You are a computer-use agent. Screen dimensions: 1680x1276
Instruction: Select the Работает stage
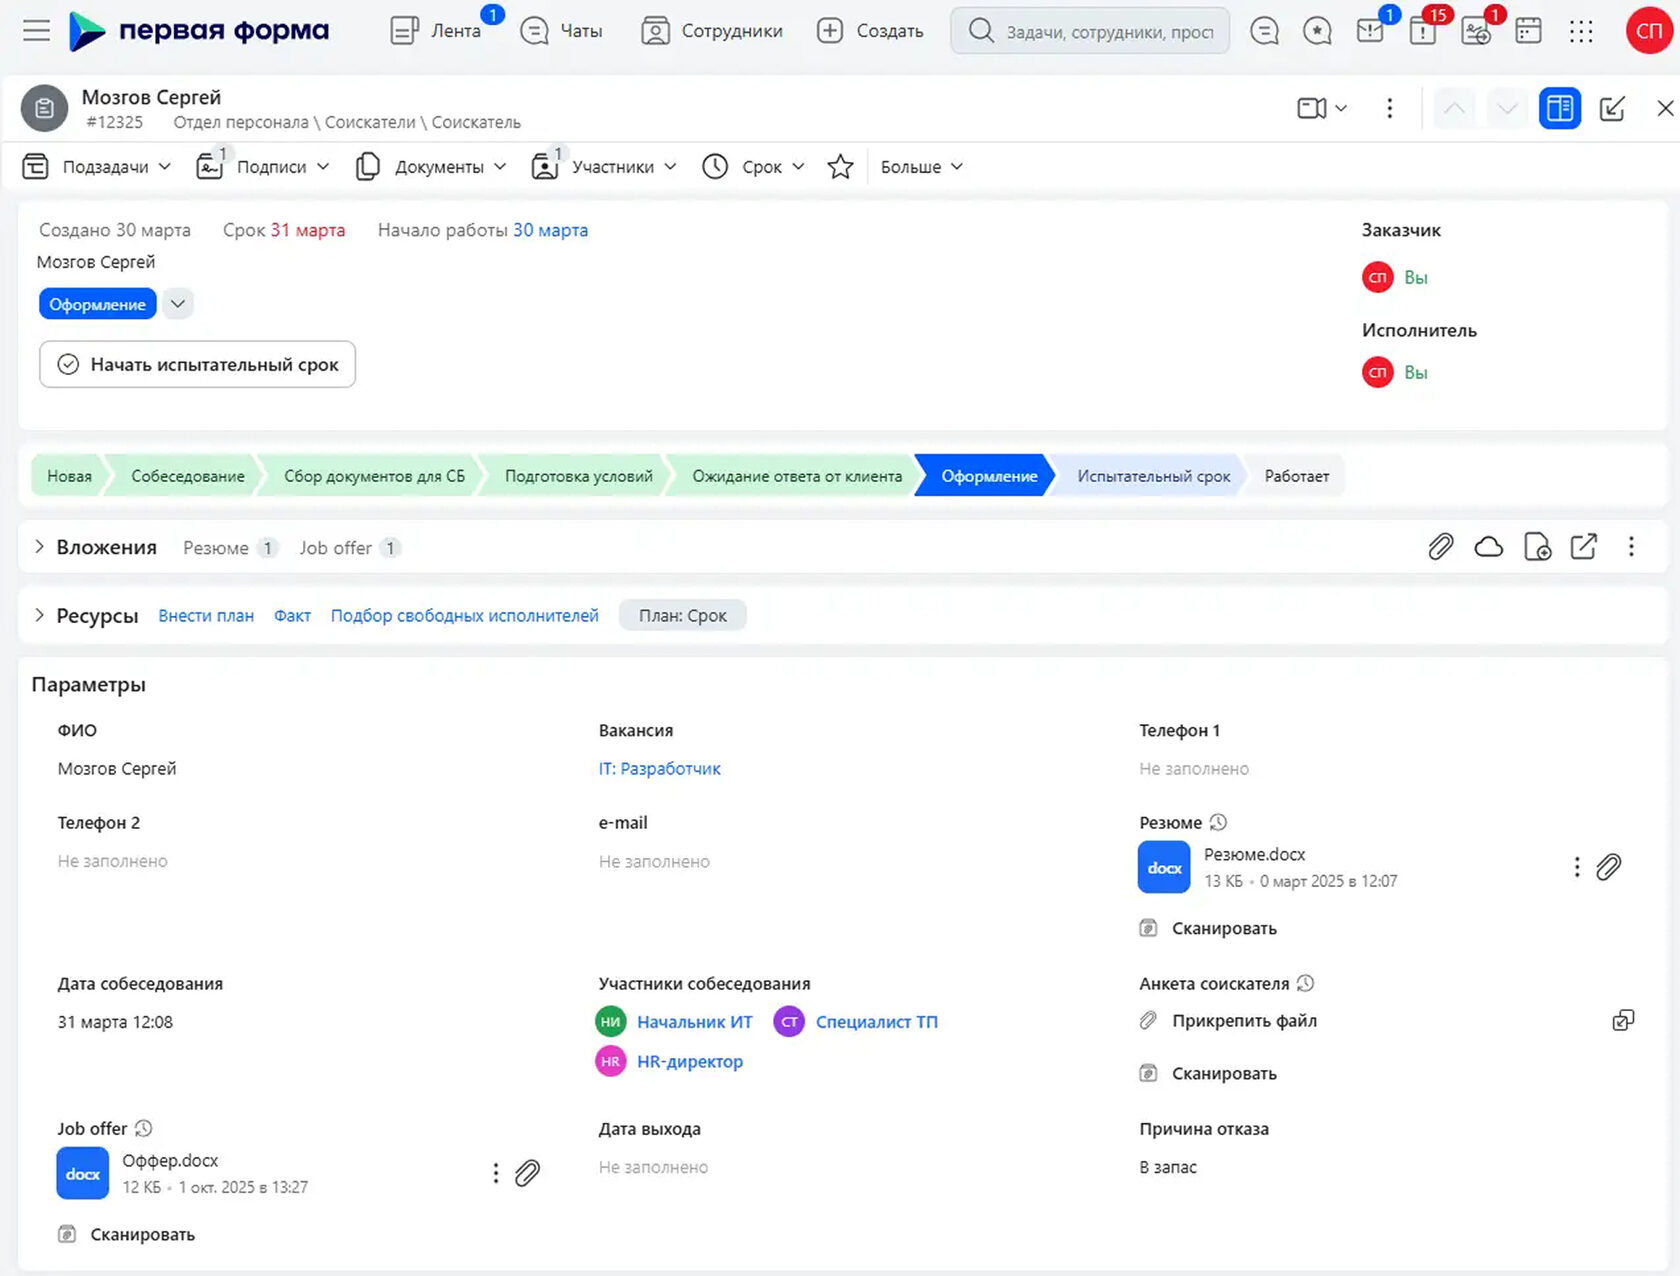(x=1296, y=476)
